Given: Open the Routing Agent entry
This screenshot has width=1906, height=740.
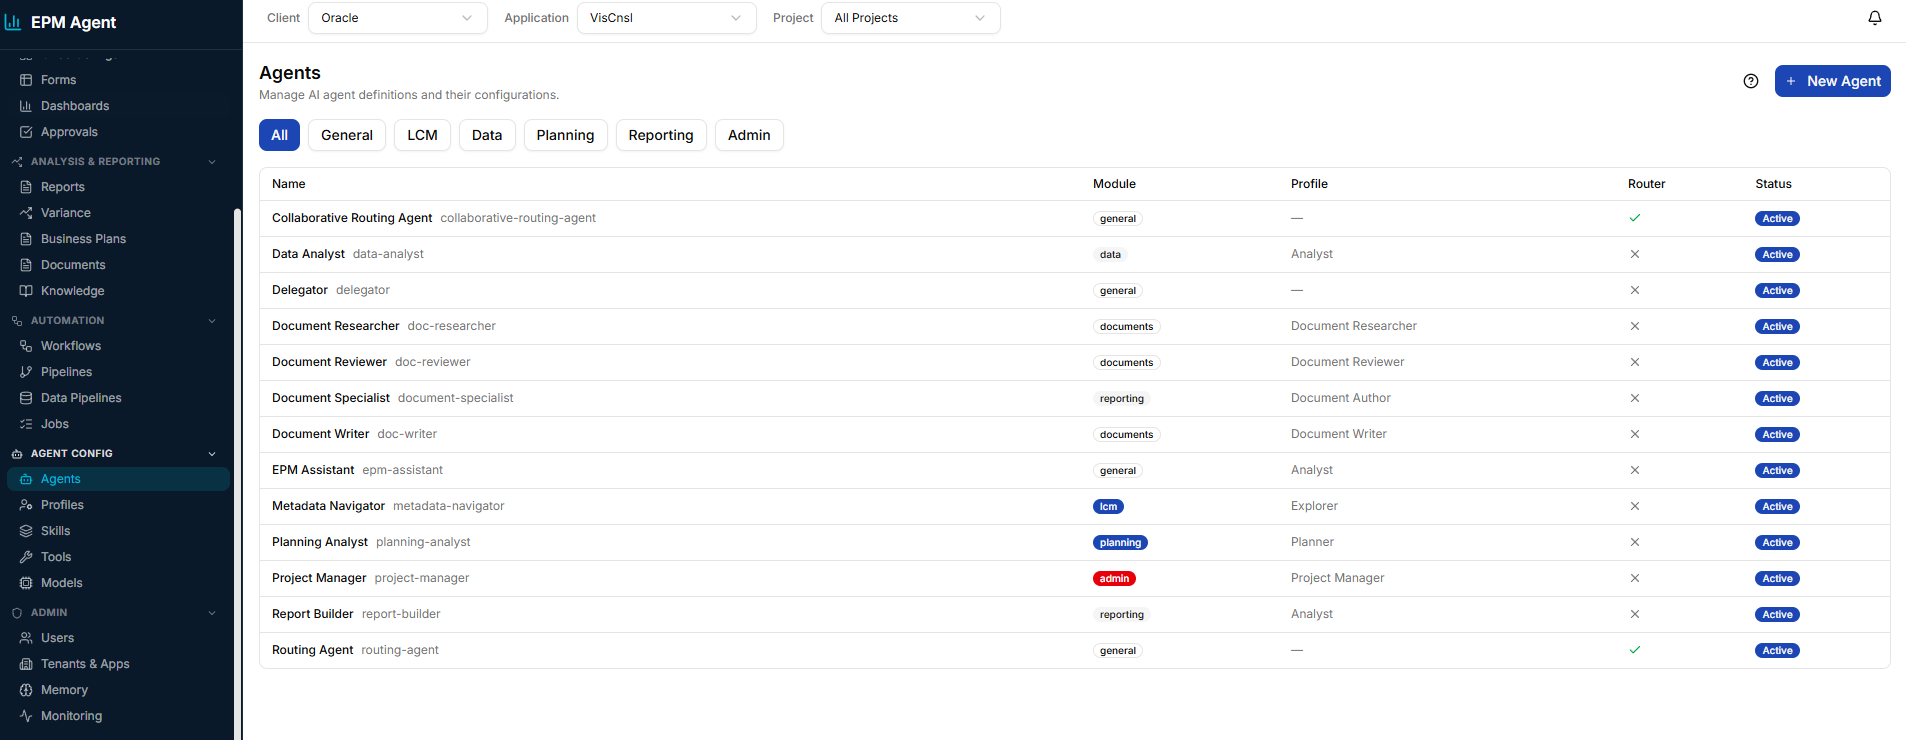Looking at the screenshot, I should (x=1074, y=650).
